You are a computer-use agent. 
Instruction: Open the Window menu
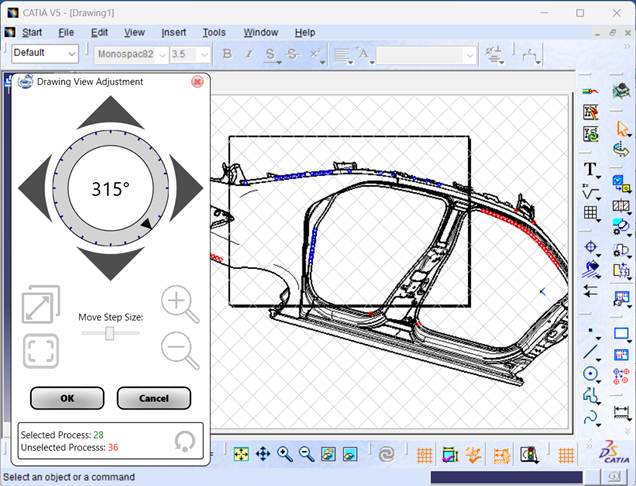261,32
